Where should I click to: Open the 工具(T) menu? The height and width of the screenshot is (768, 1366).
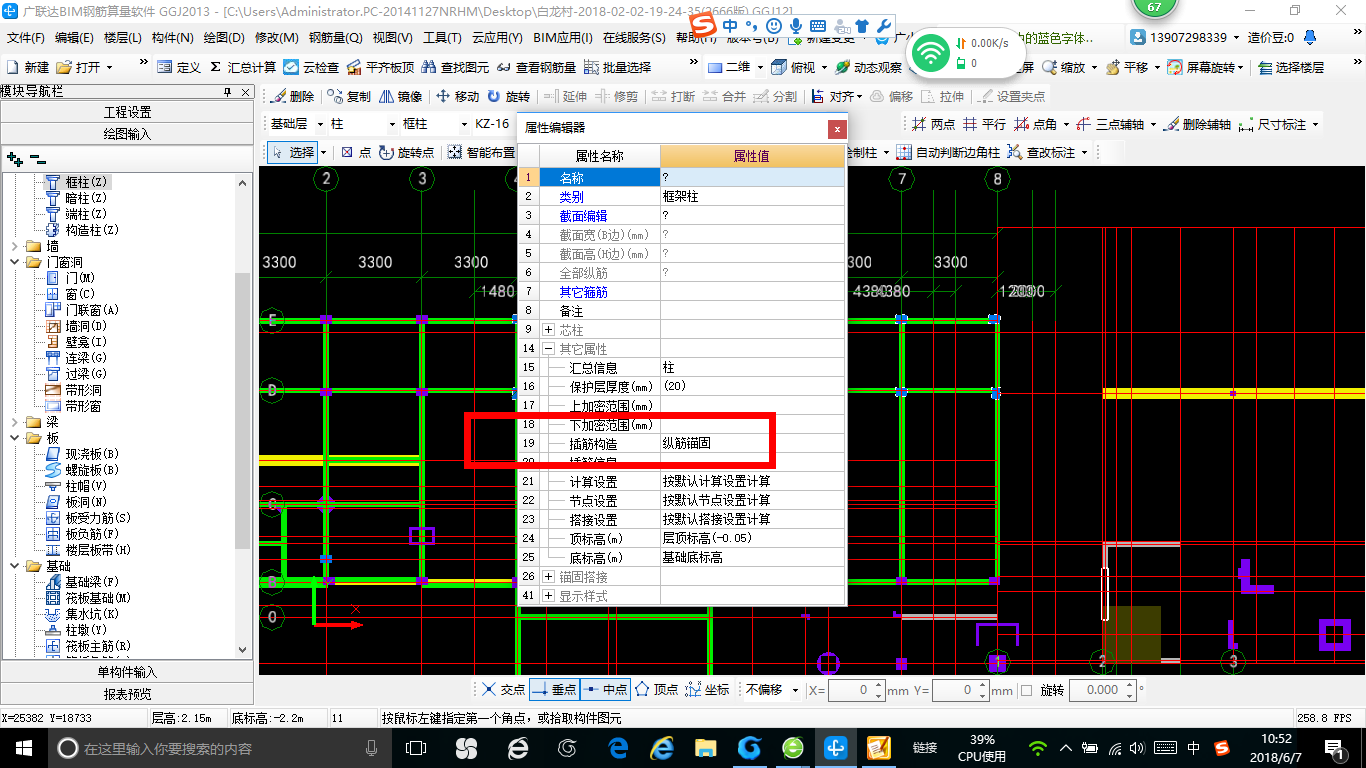(x=441, y=38)
